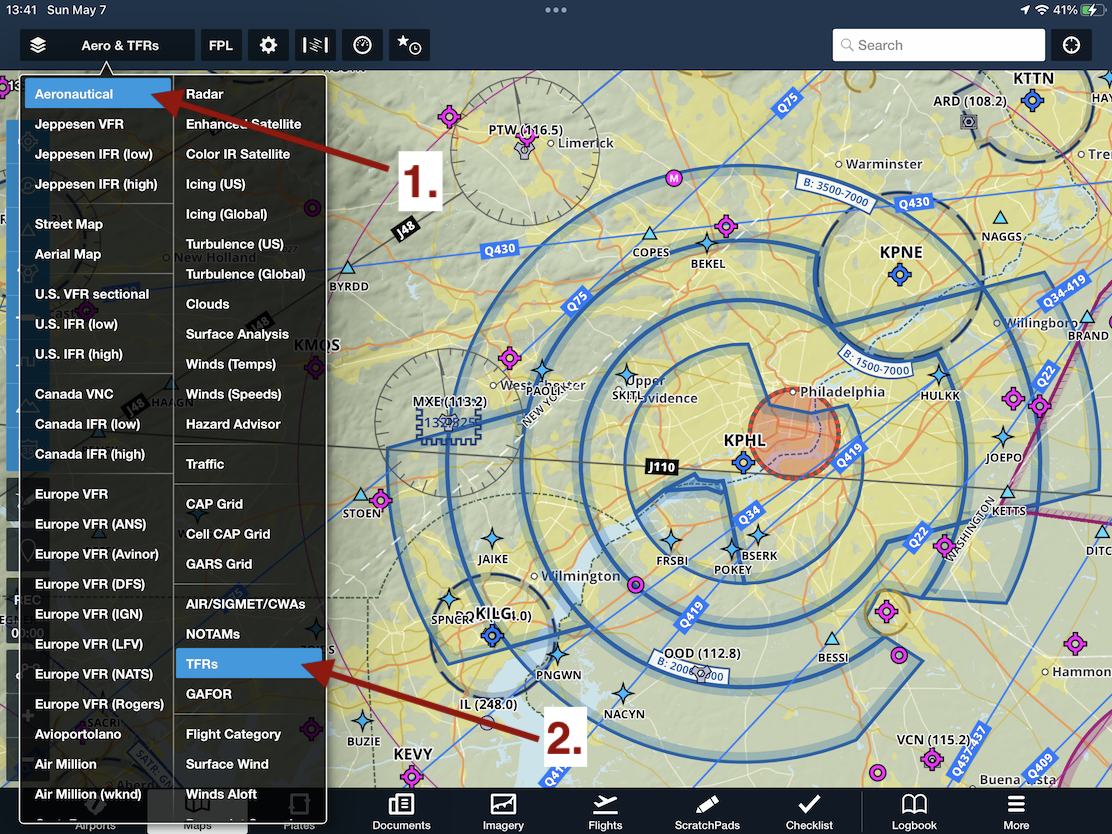Select Europe VFR (Avinor) chart
This screenshot has width=1112, height=834.
(98, 554)
